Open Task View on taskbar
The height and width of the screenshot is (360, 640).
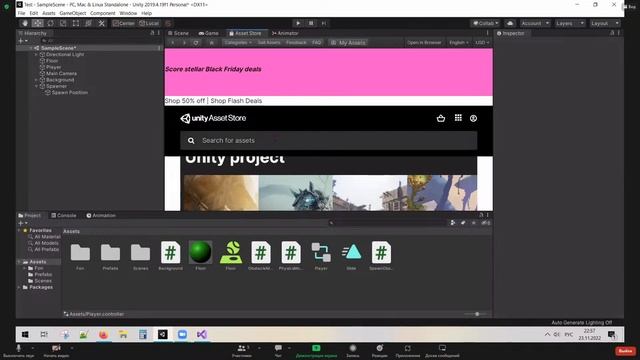coord(44,335)
